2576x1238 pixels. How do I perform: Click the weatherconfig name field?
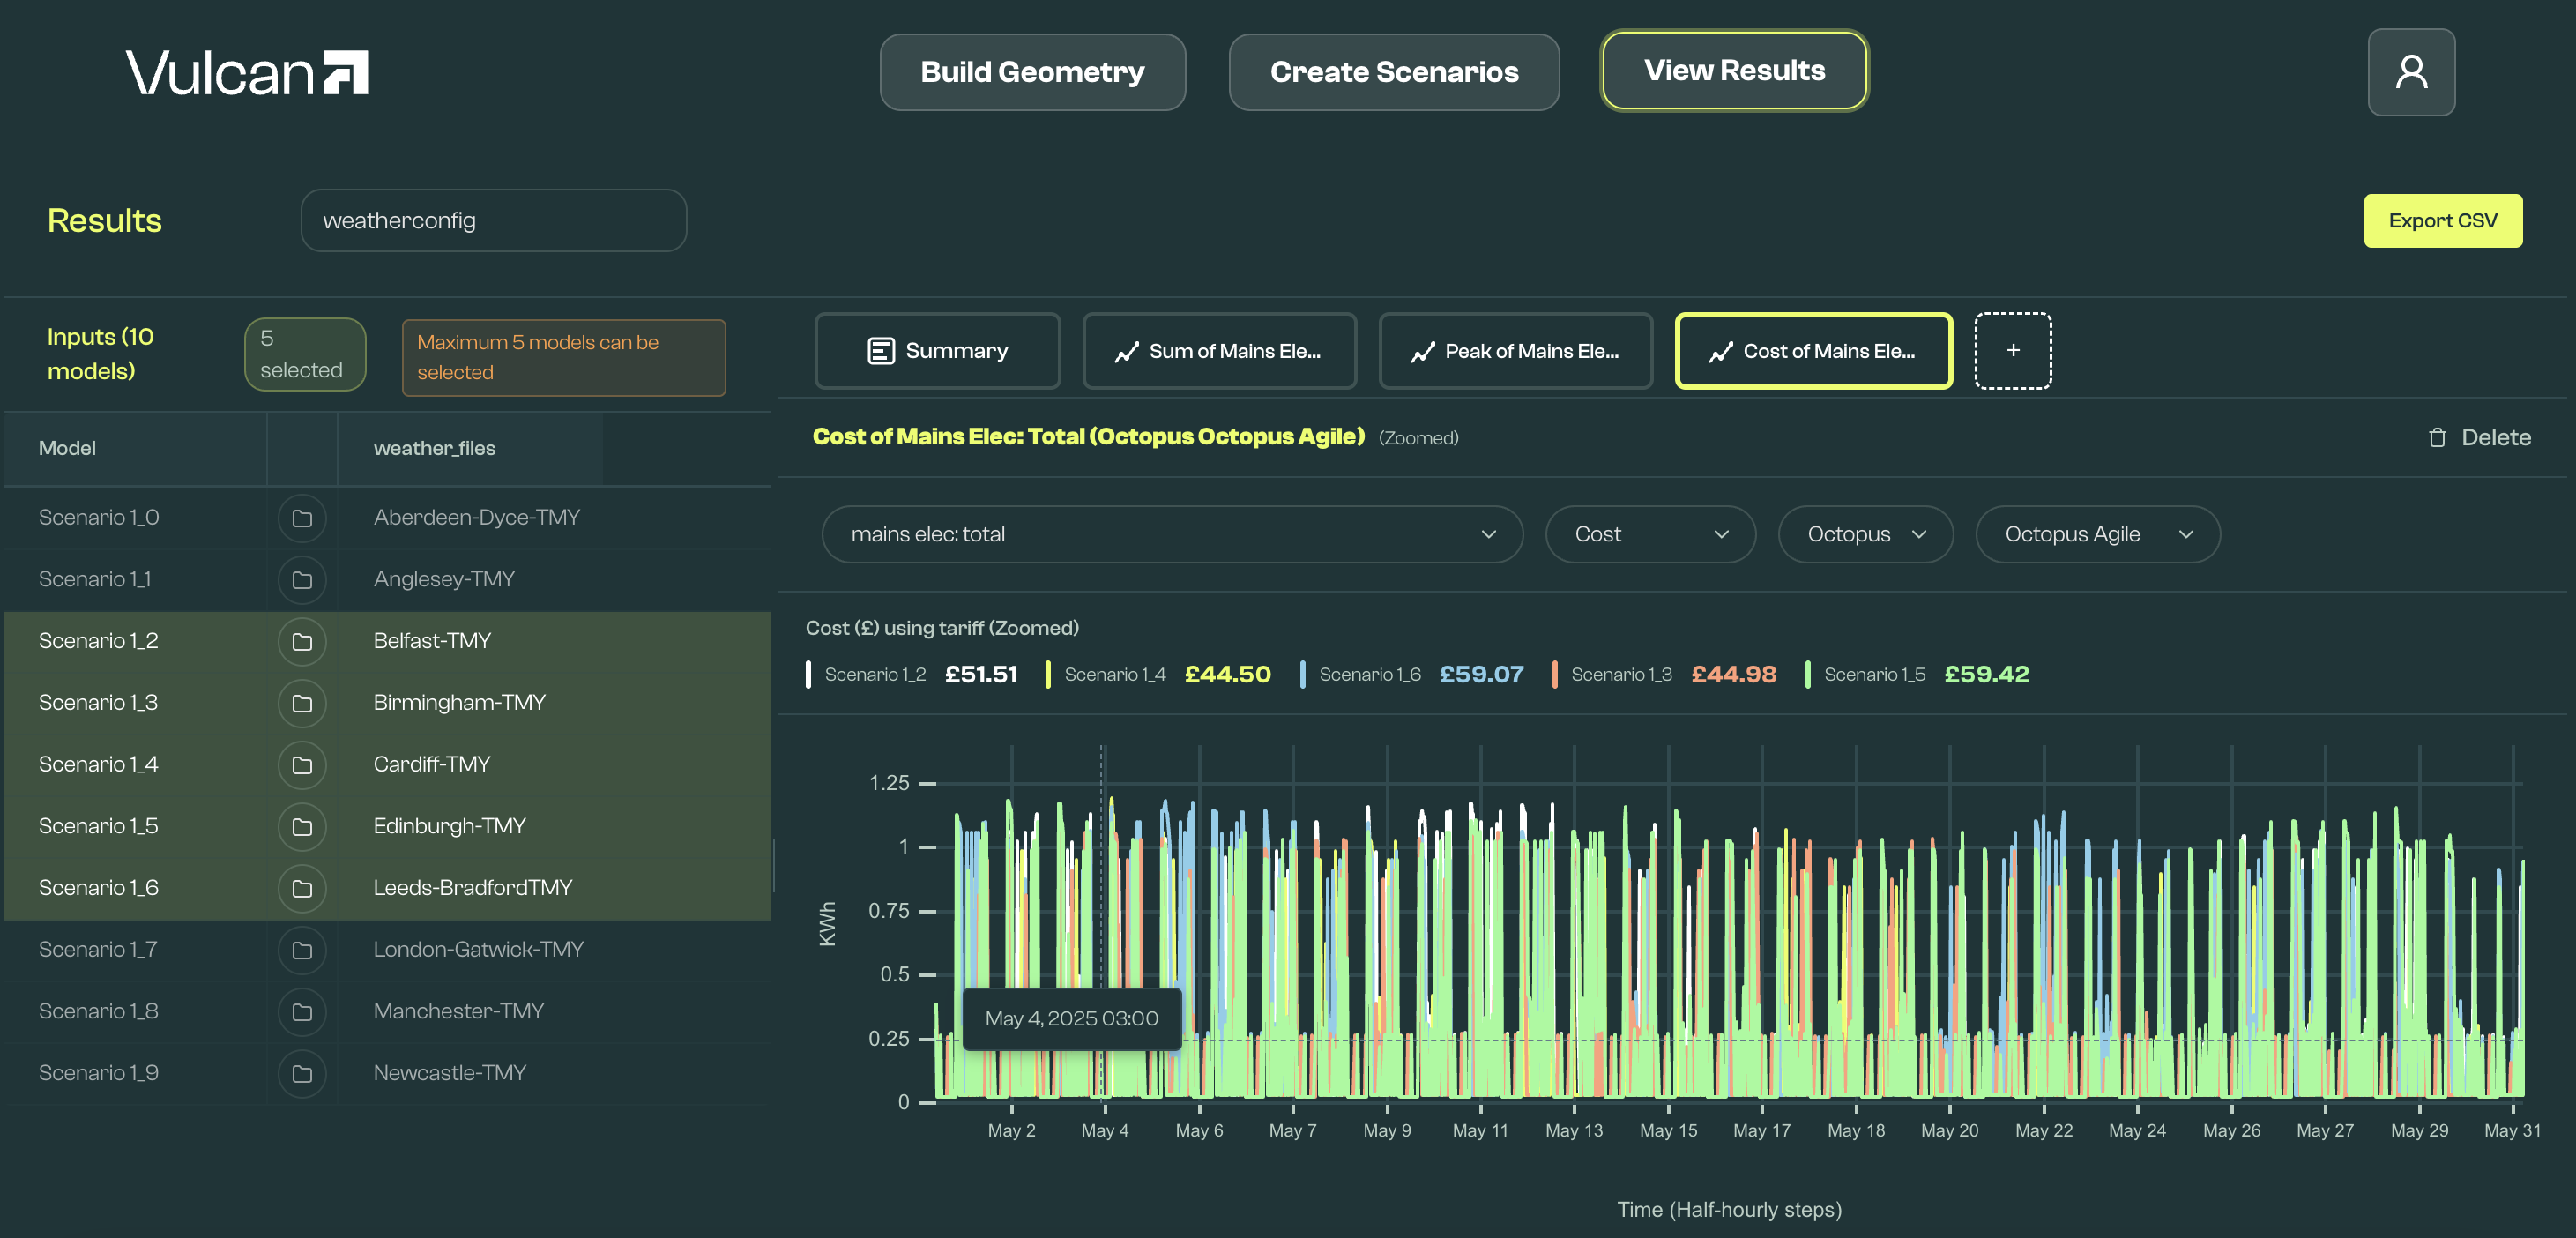pyautogui.click(x=493, y=221)
